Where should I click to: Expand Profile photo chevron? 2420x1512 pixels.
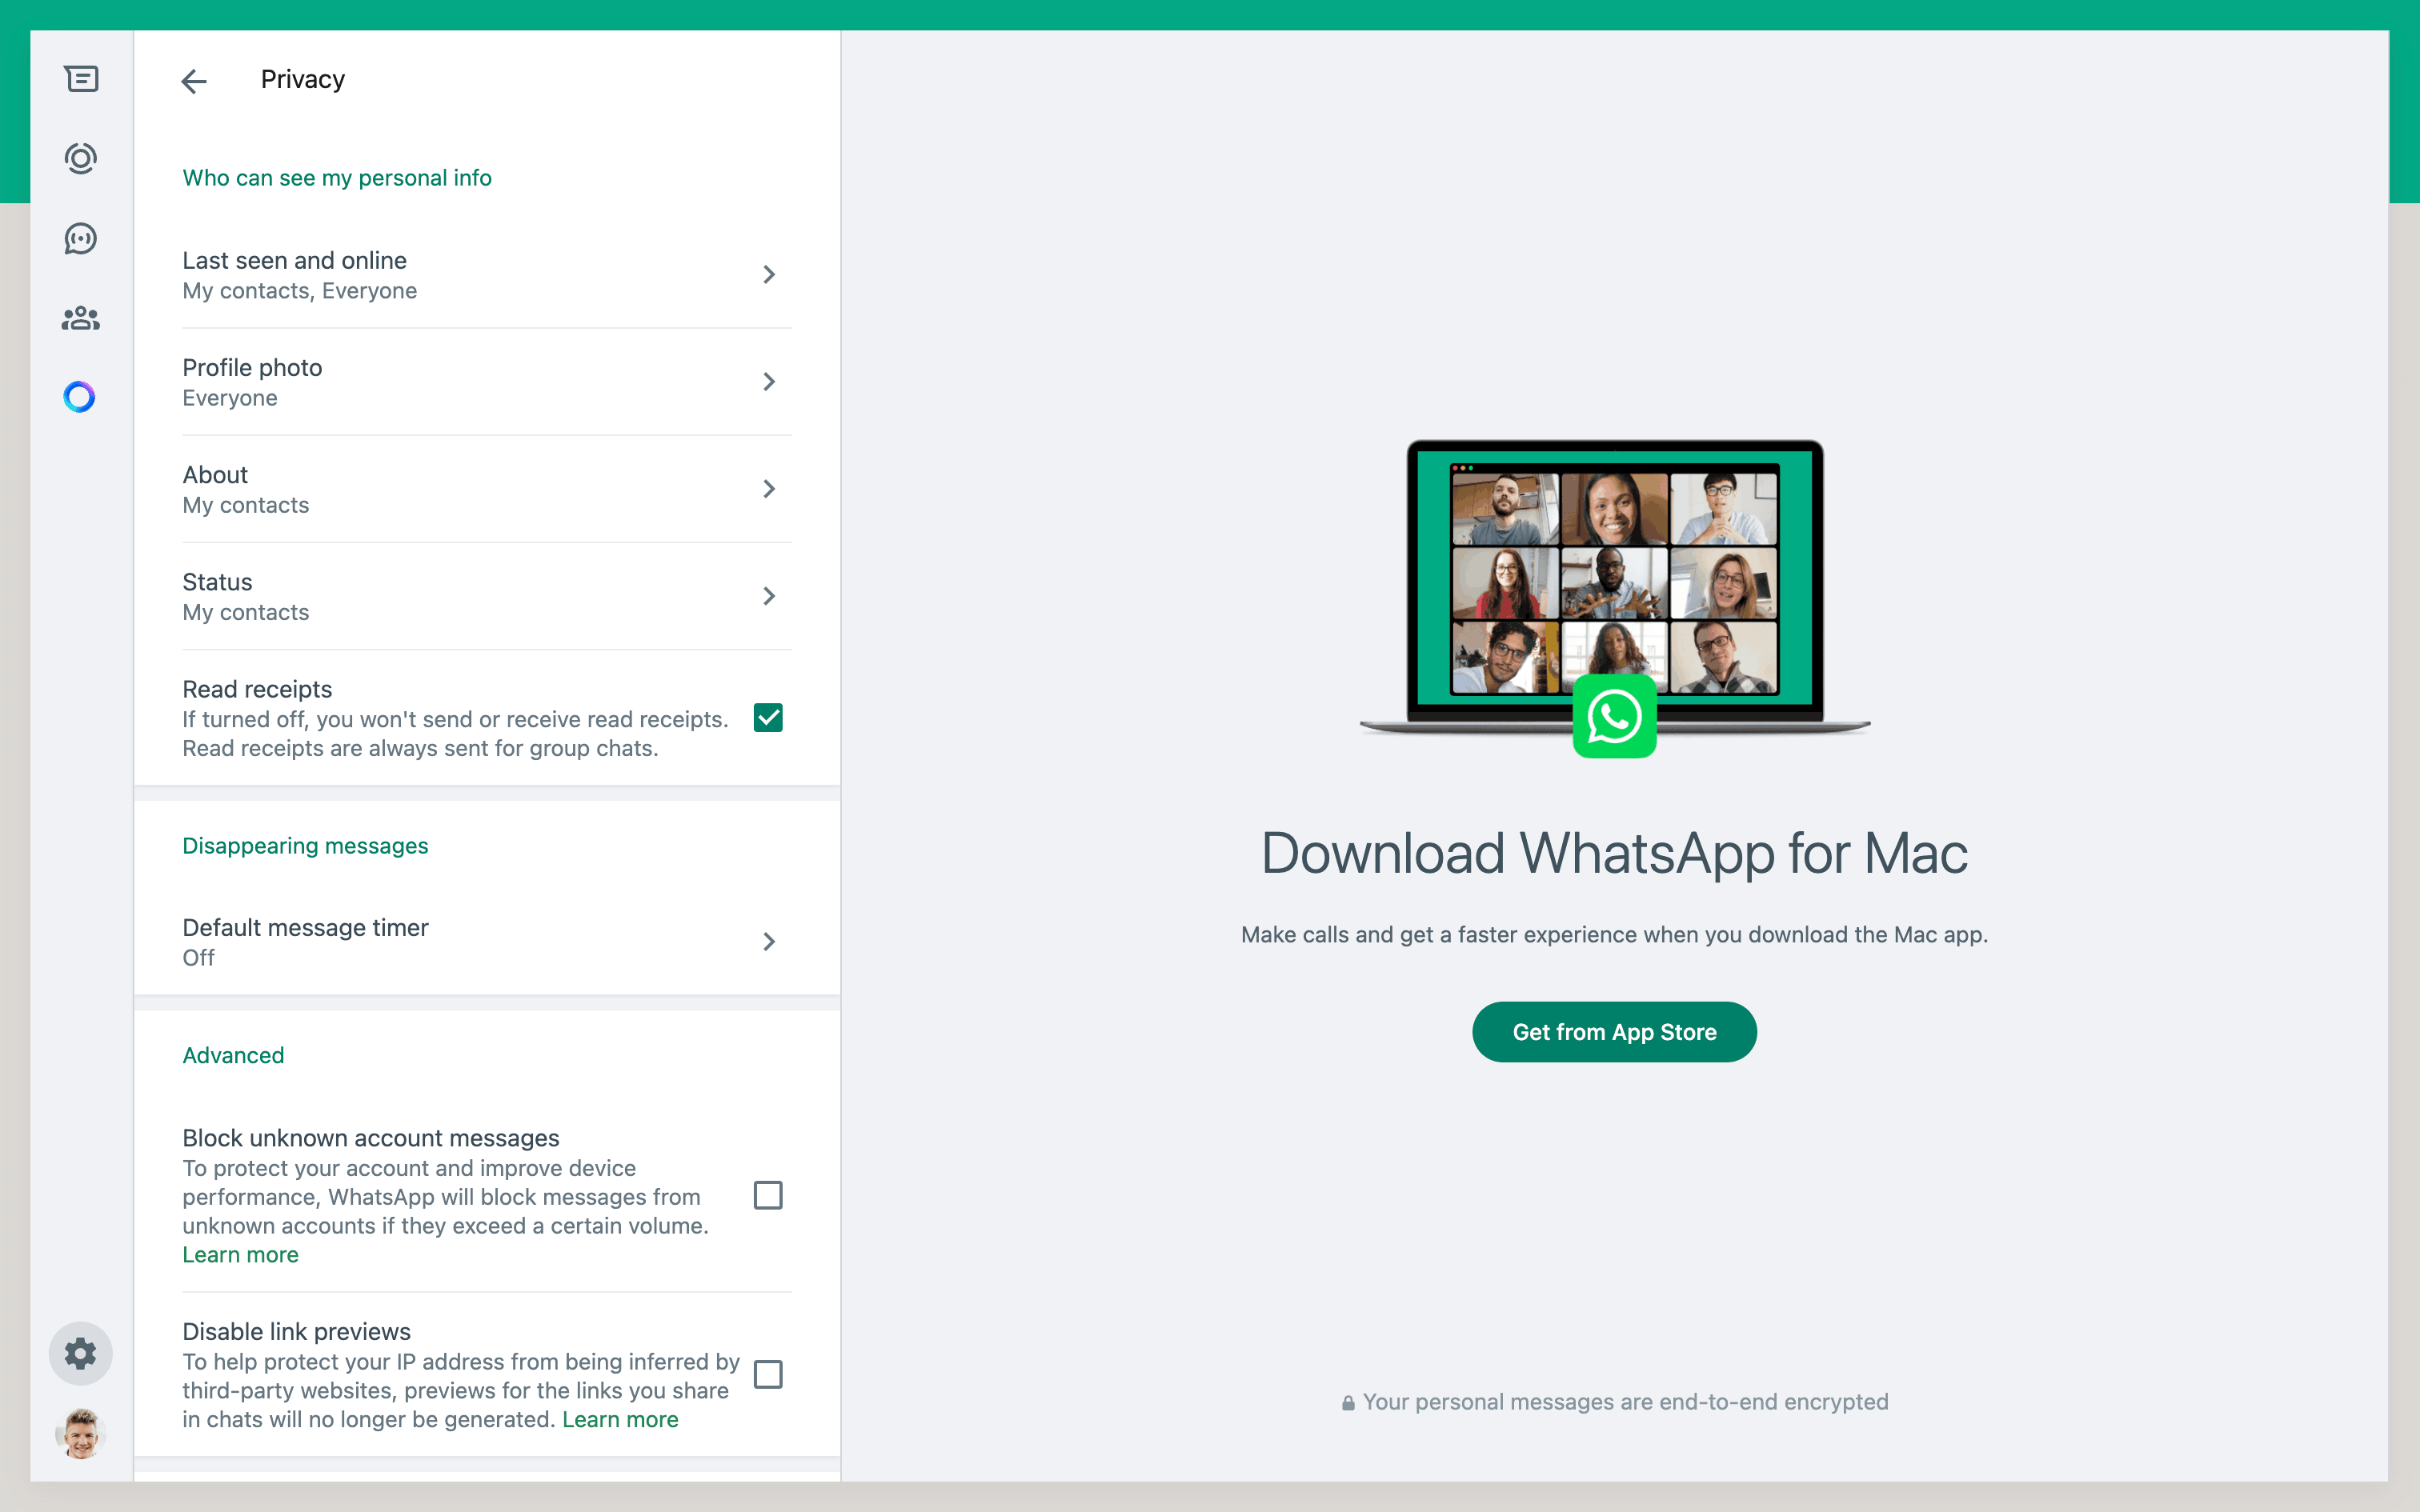(768, 382)
